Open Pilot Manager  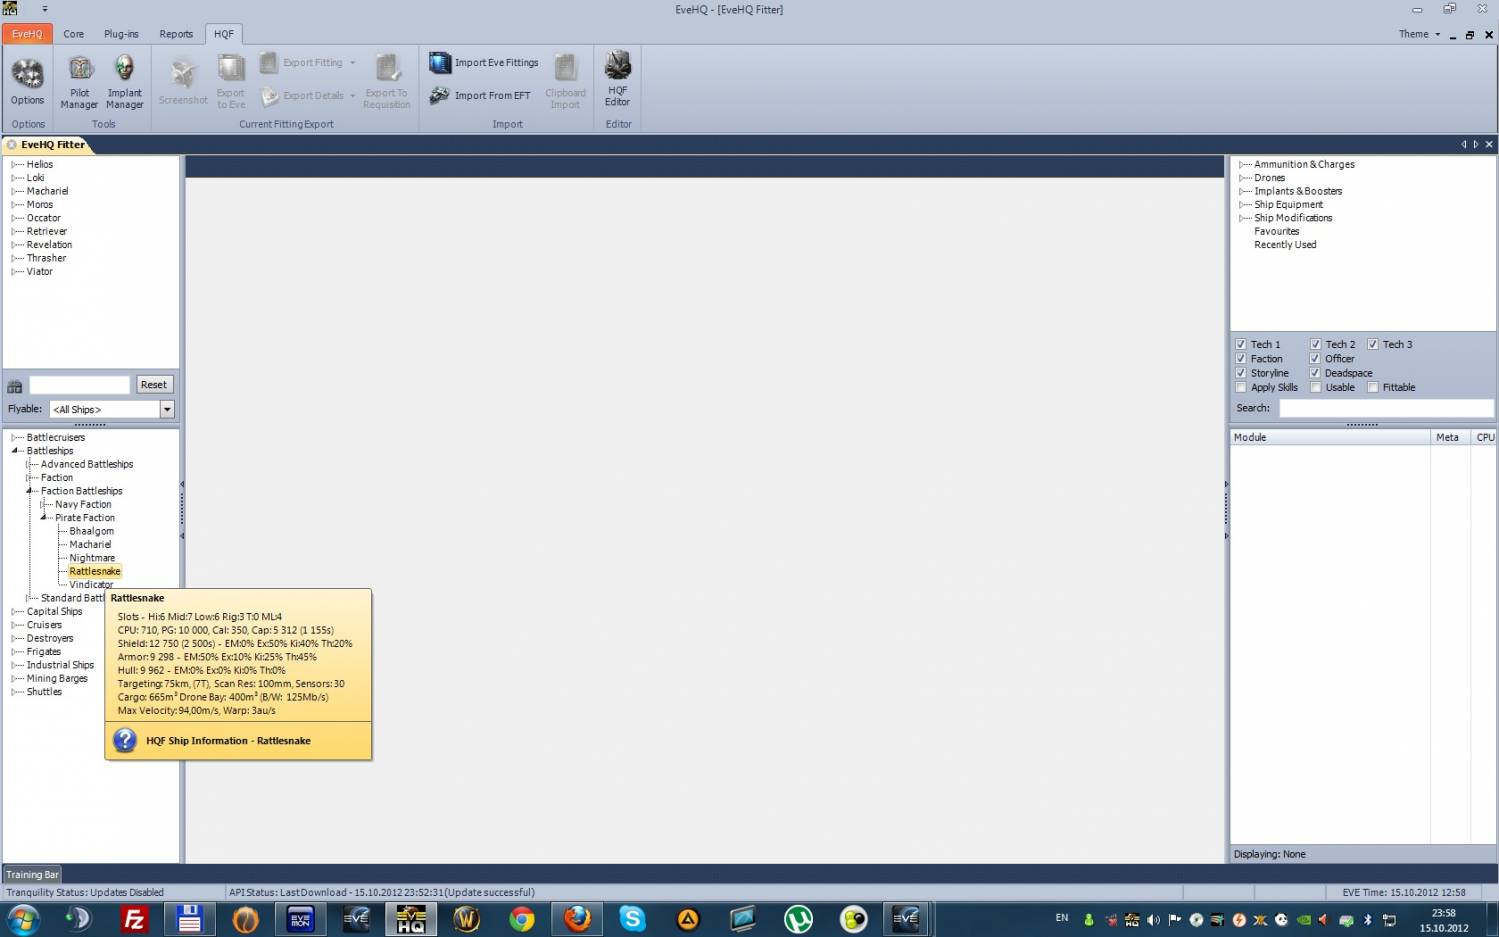(x=80, y=82)
